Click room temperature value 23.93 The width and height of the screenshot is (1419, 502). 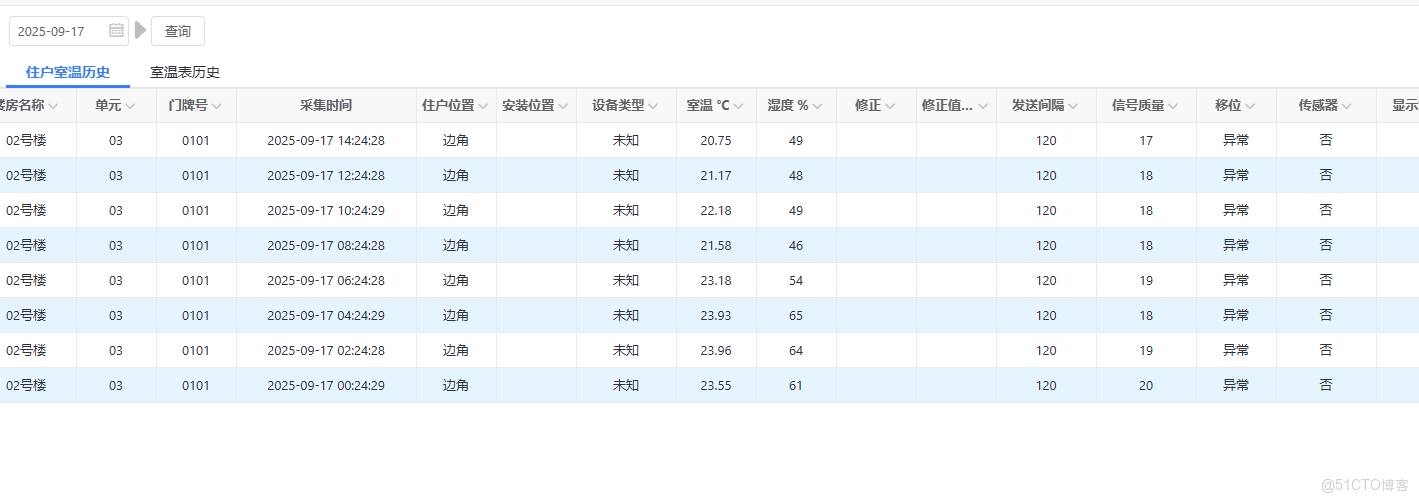(716, 315)
